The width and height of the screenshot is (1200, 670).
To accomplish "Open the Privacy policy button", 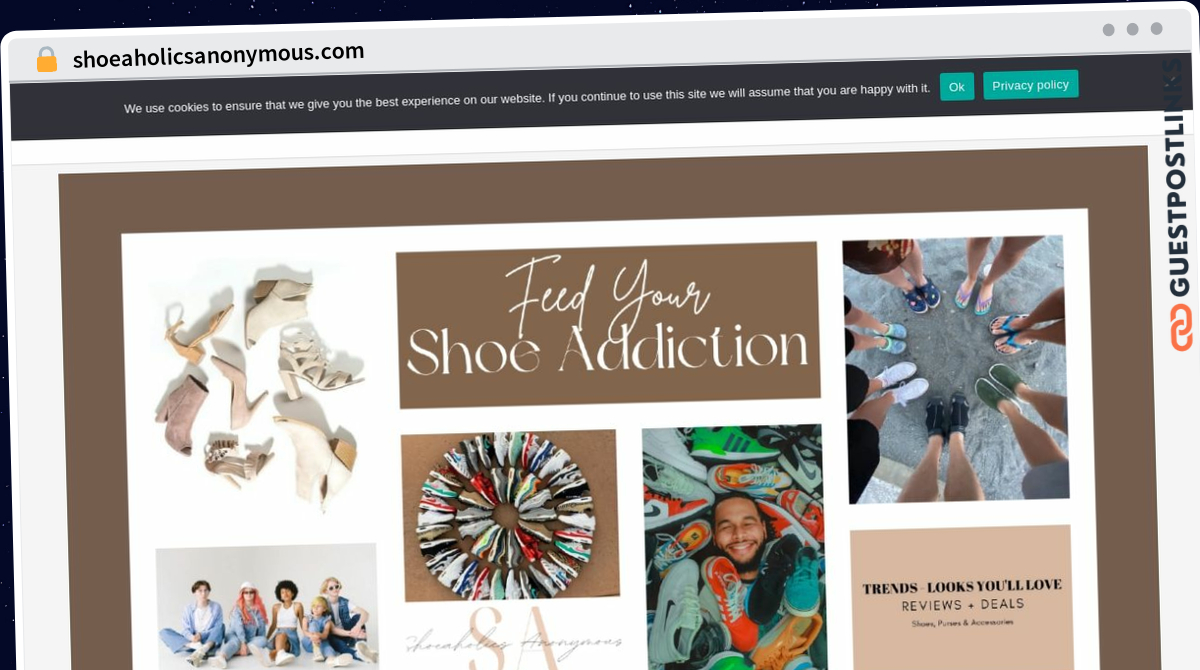I will (x=1030, y=85).
